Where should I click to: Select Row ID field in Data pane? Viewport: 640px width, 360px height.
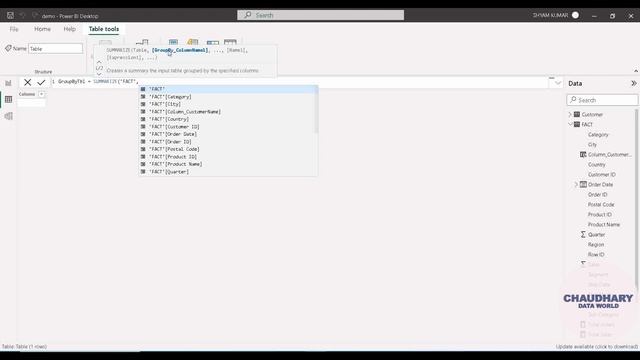tap(596, 254)
